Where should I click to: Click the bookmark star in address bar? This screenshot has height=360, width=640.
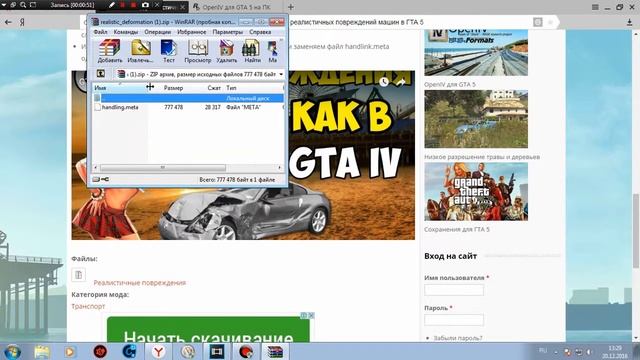coord(551,22)
